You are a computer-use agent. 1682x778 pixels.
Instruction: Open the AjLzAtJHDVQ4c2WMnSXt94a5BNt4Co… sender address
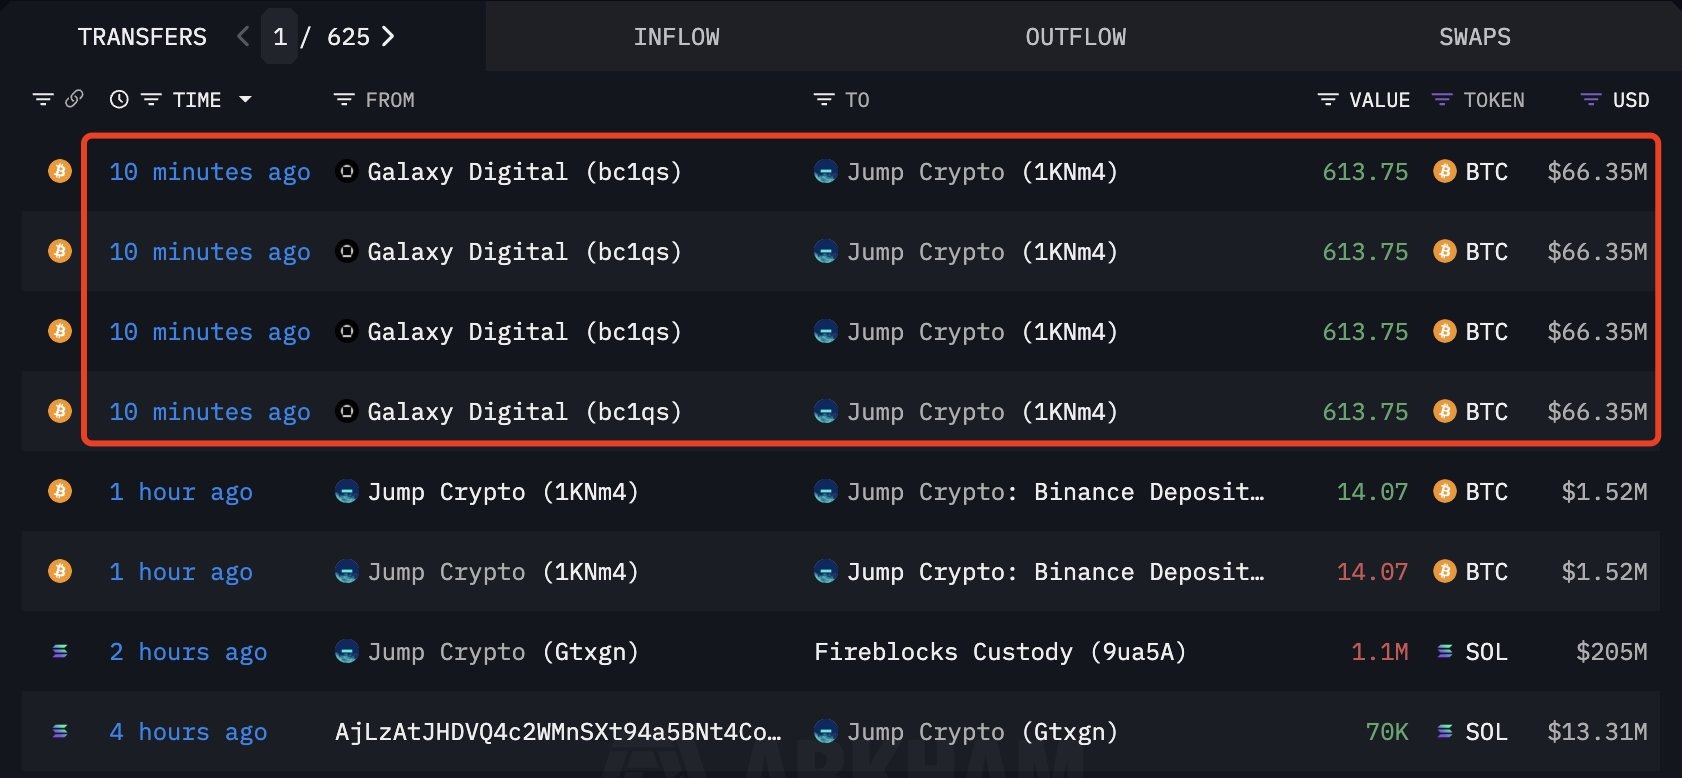(x=557, y=732)
